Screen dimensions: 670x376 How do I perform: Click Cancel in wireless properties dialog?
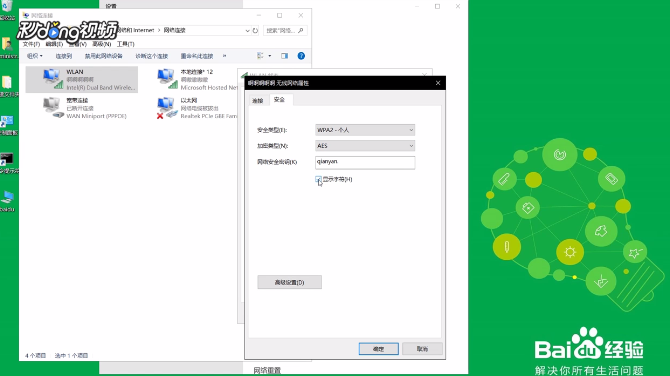coord(422,349)
